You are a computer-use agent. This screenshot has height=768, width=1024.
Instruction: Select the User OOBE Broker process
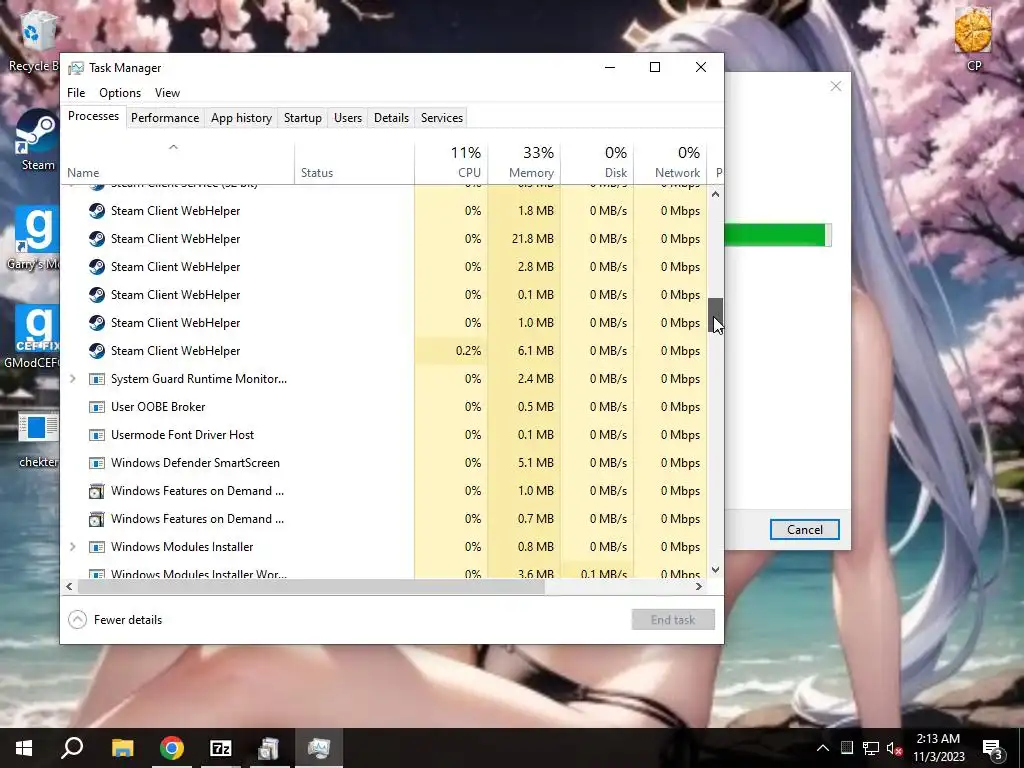(384, 407)
